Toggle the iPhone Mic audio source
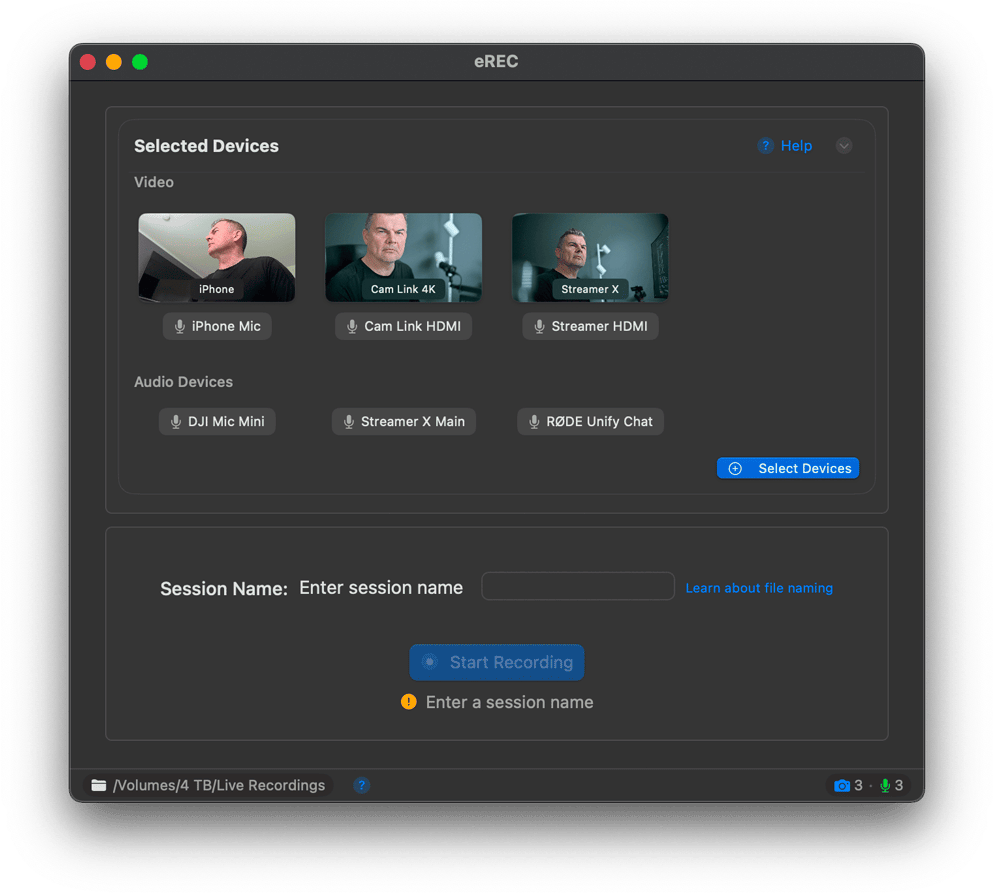Viewport: 993px width, 893px height. pyautogui.click(x=217, y=326)
